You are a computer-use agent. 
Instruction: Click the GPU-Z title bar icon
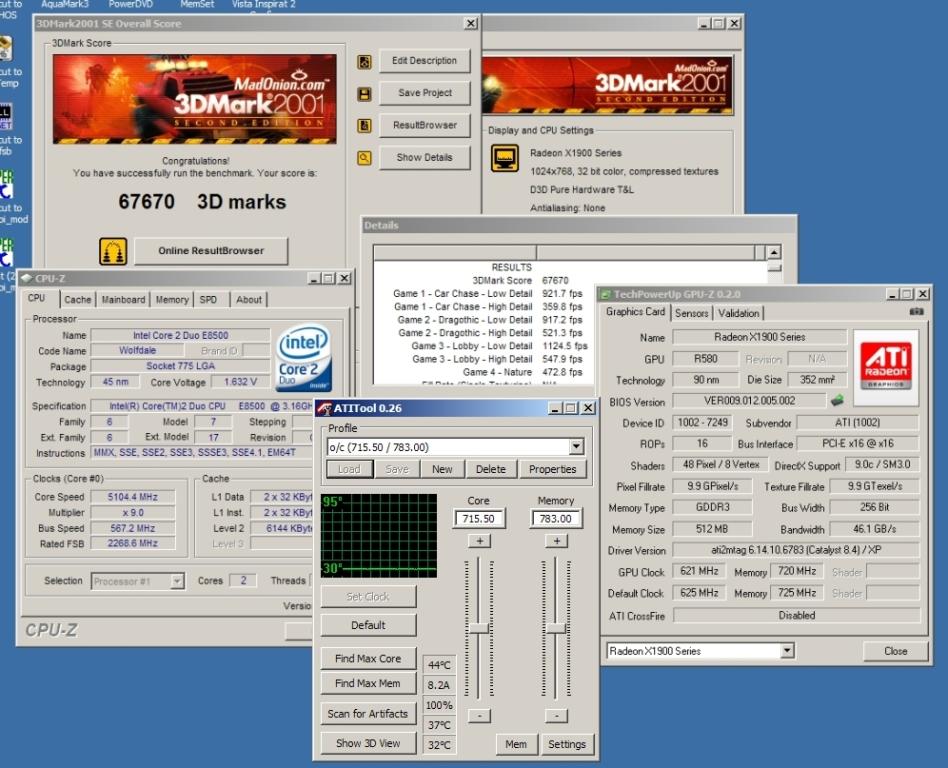(x=606, y=295)
